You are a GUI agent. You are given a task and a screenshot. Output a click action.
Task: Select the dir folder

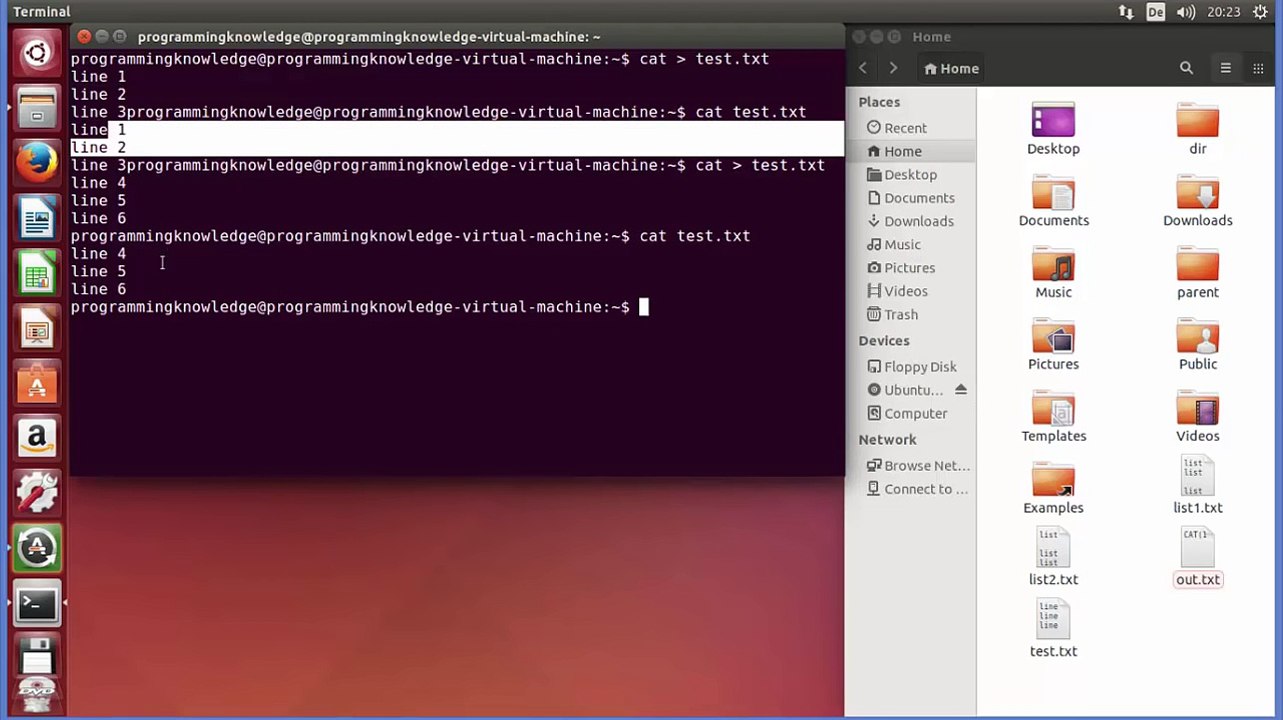pyautogui.click(x=1198, y=129)
